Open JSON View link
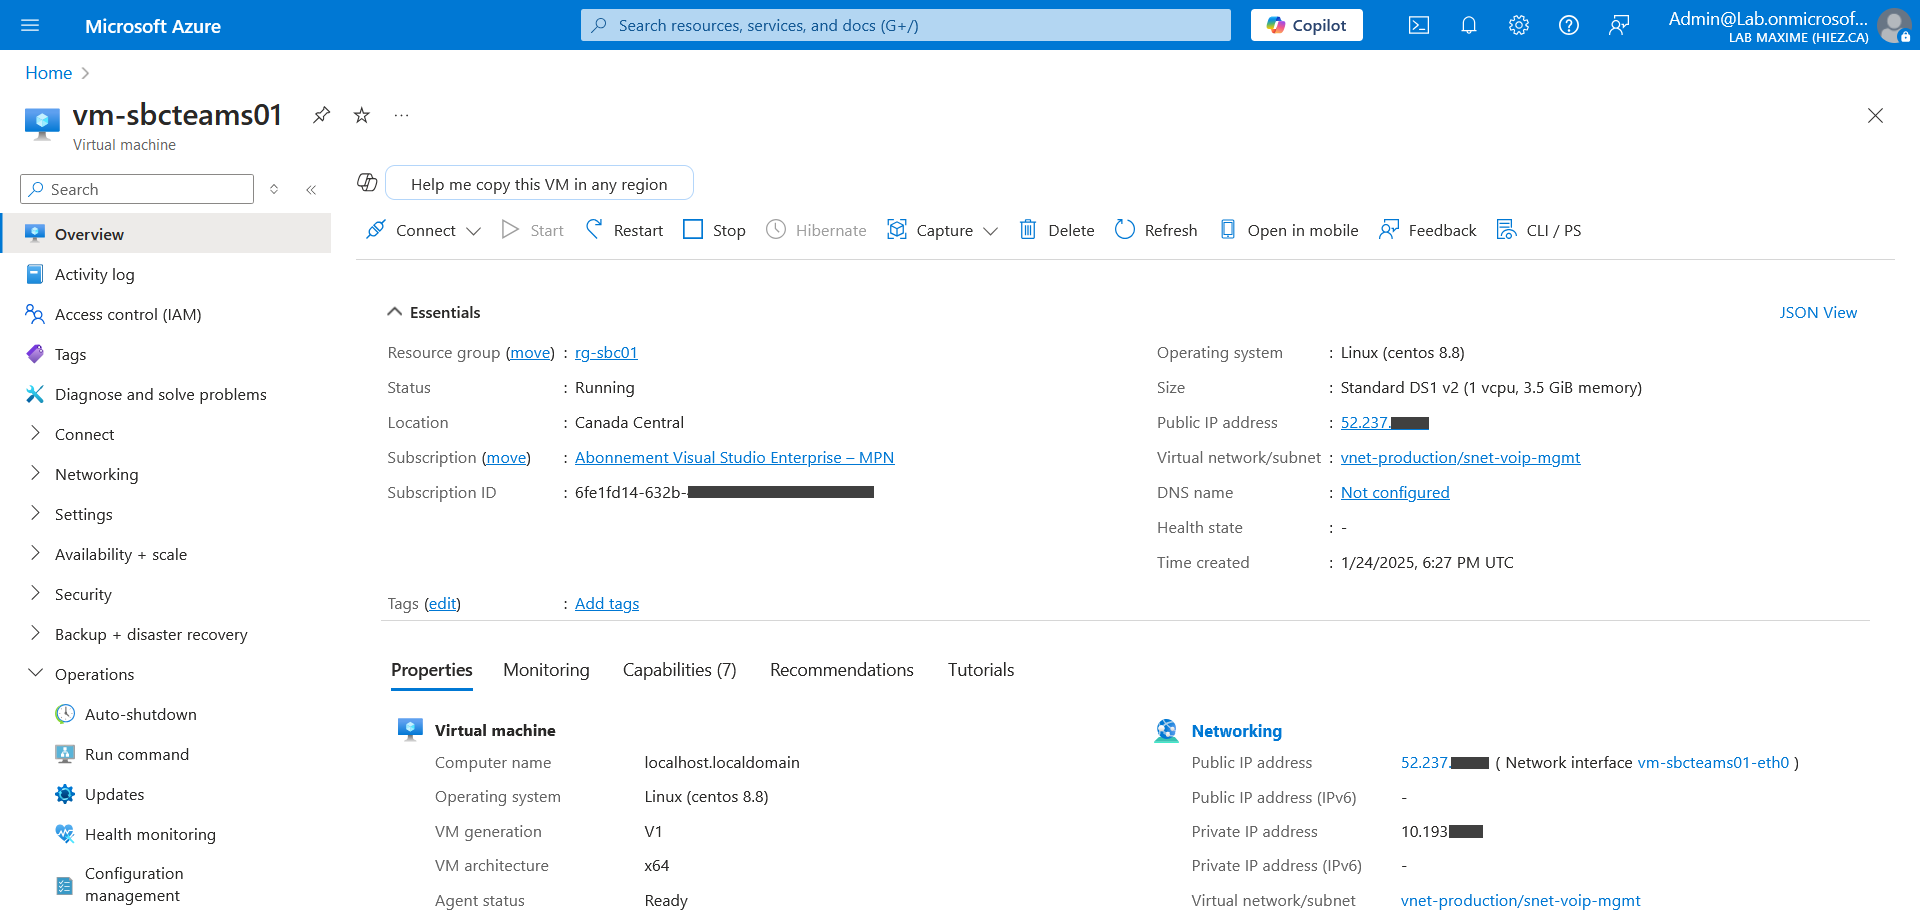The image size is (1920, 914). [1817, 313]
